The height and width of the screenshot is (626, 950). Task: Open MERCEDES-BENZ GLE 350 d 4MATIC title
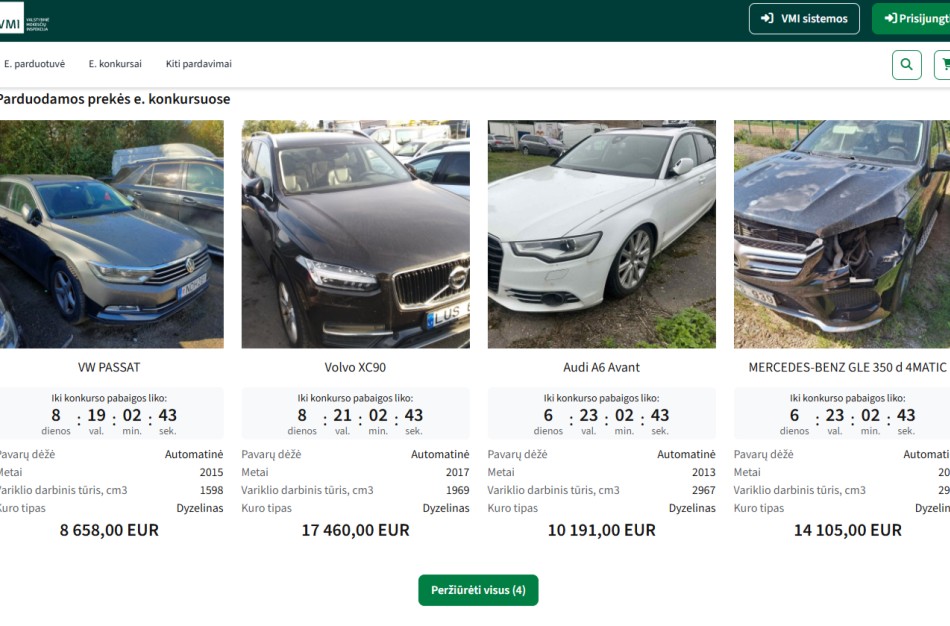click(x=846, y=367)
